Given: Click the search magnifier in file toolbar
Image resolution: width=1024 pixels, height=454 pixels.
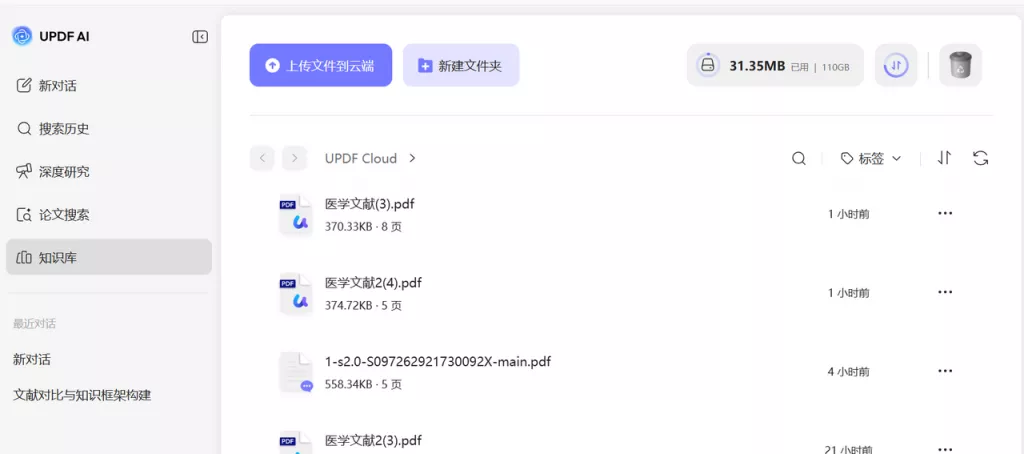Looking at the screenshot, I should tap(799, 158).
